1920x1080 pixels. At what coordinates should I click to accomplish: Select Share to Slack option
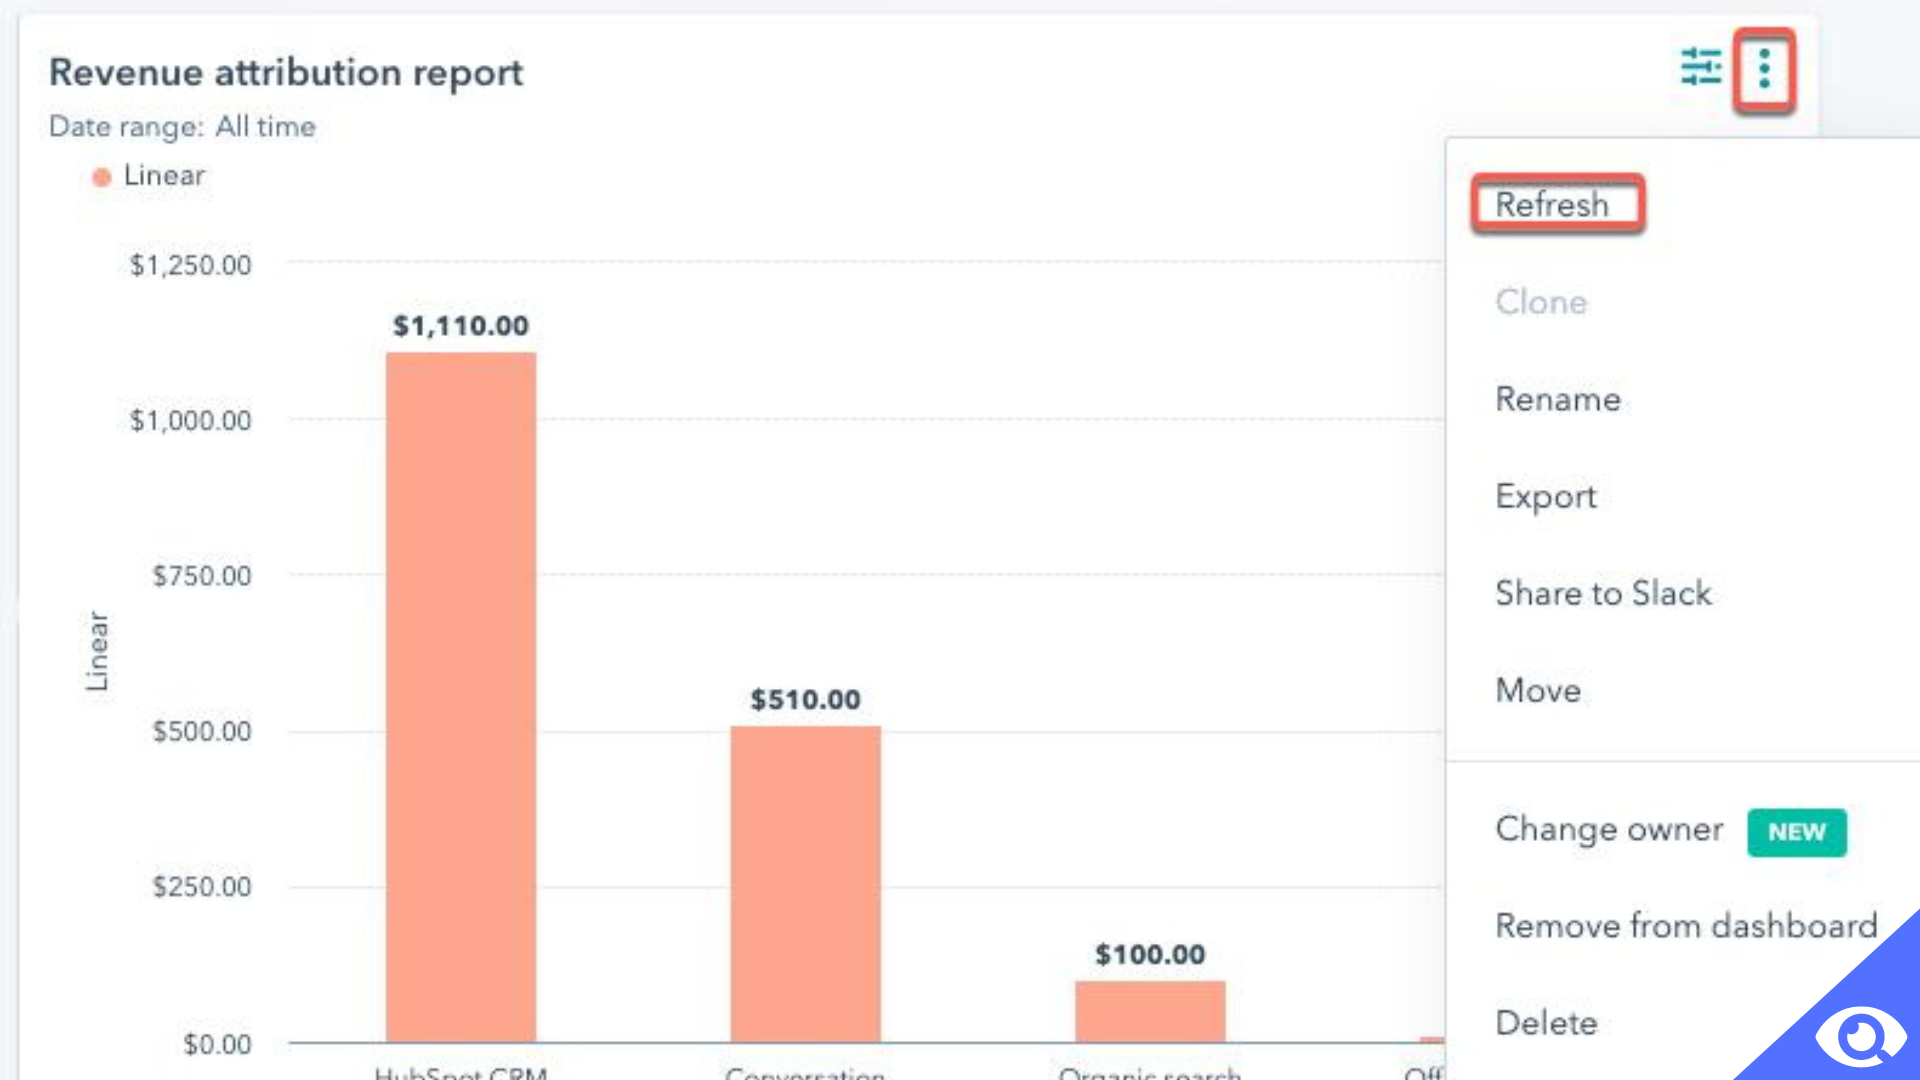tap(1603, 593)
